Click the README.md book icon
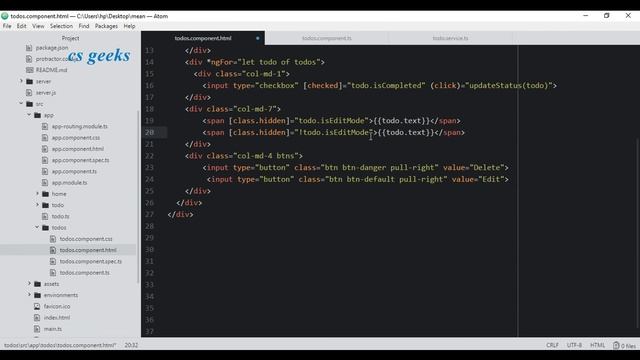The height and width of the screenshot is (360, 640). click(x=29, y=70)
